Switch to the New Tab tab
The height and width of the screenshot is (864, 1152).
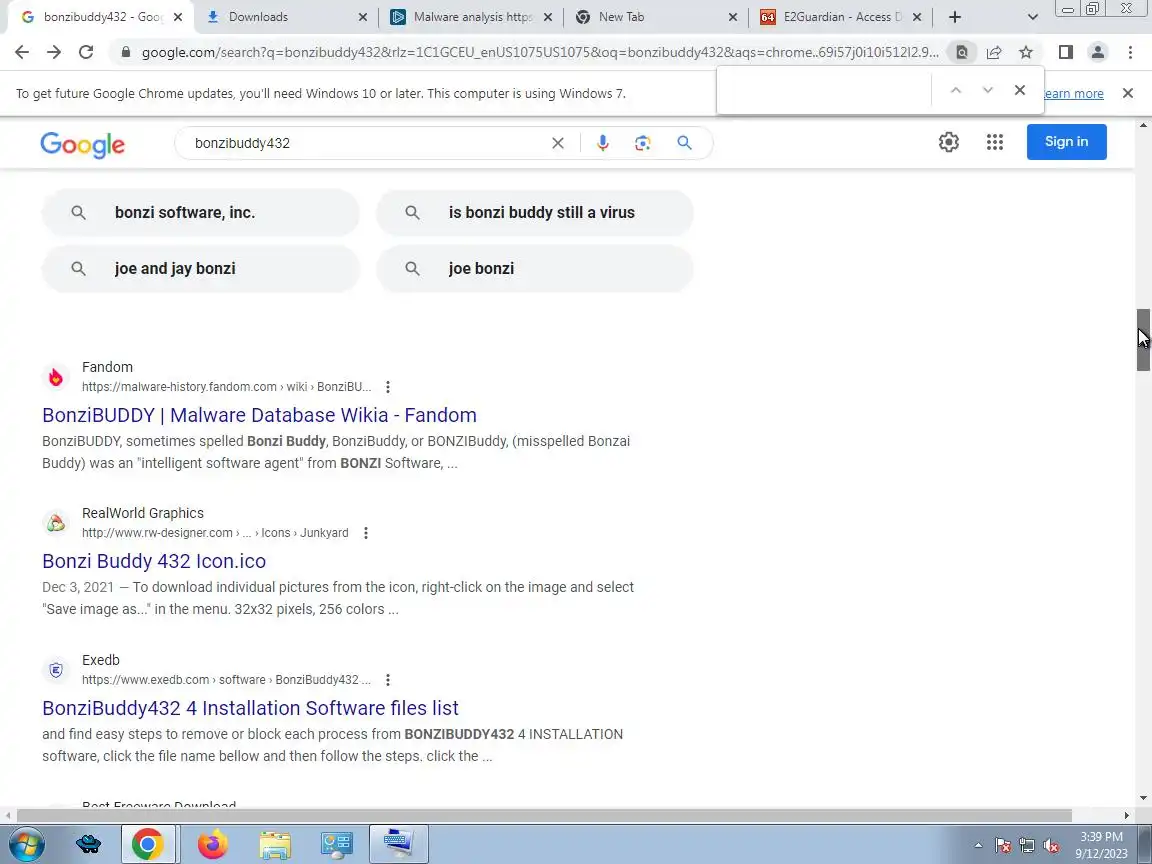pyautogui.click(x=656, y=17)
